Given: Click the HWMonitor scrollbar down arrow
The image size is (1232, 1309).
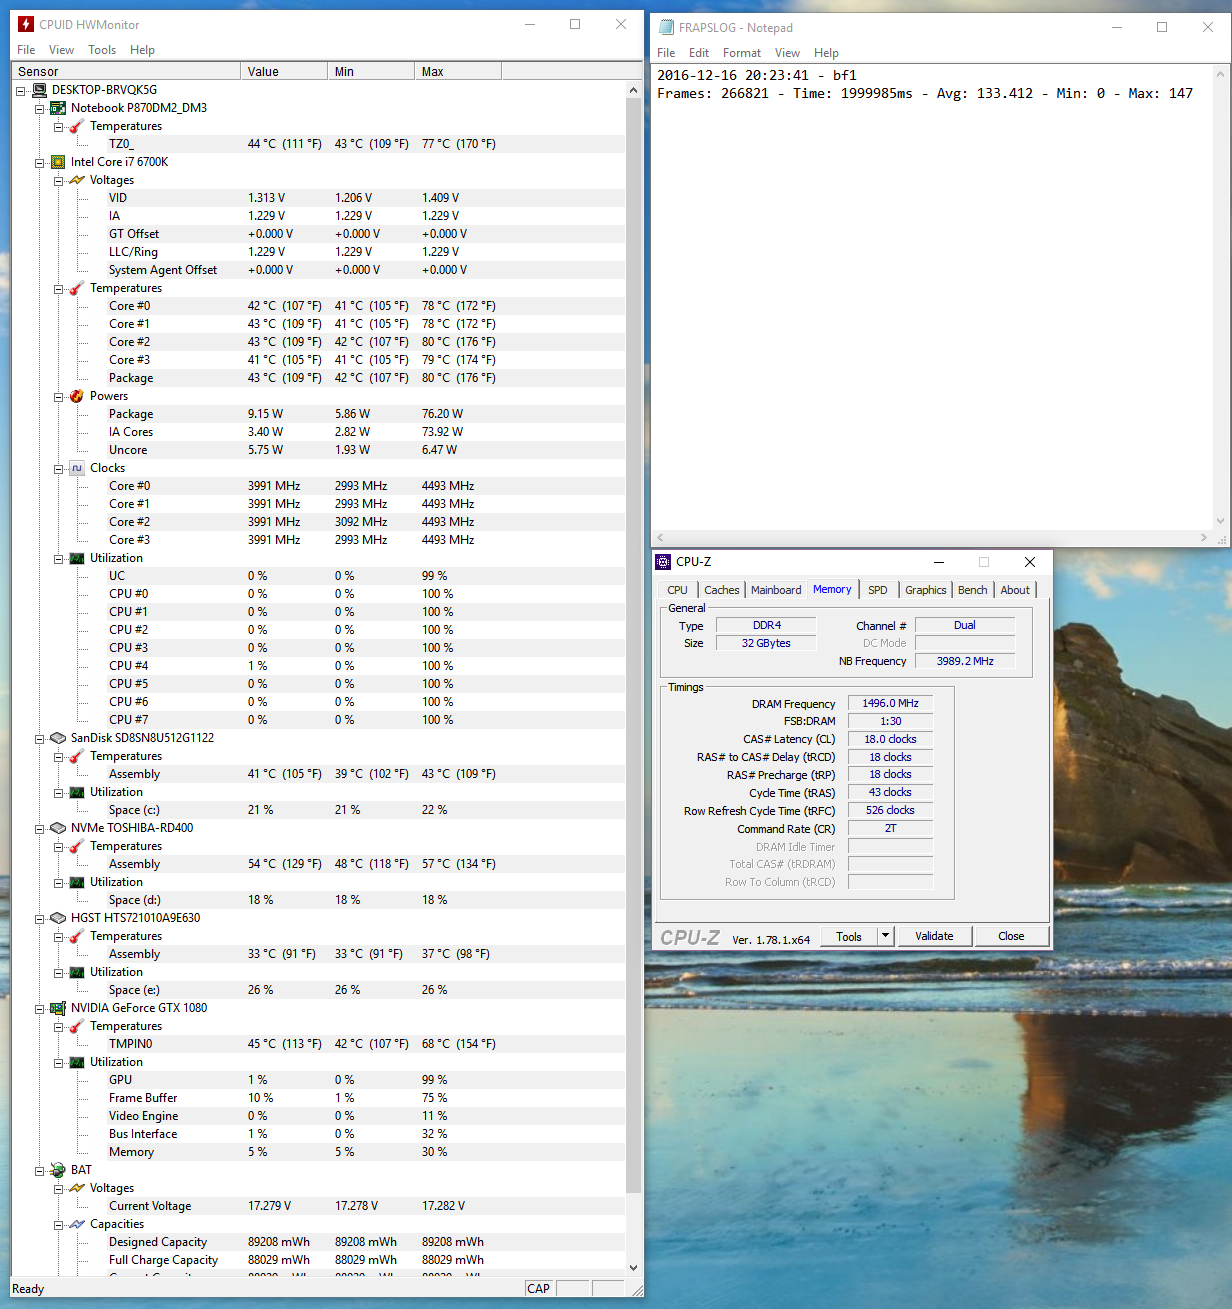Looking at the screenshot, I should click(x=633, y=1267).
